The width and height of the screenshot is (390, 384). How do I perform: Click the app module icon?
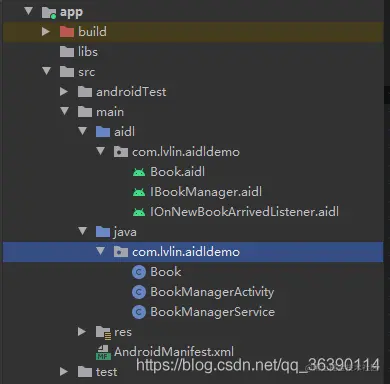(49, 13)
